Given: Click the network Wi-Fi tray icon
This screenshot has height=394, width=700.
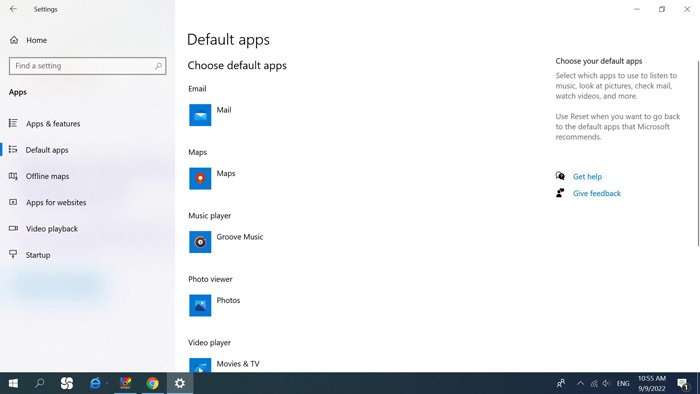Looking at the screenshot, I should 594,383.
